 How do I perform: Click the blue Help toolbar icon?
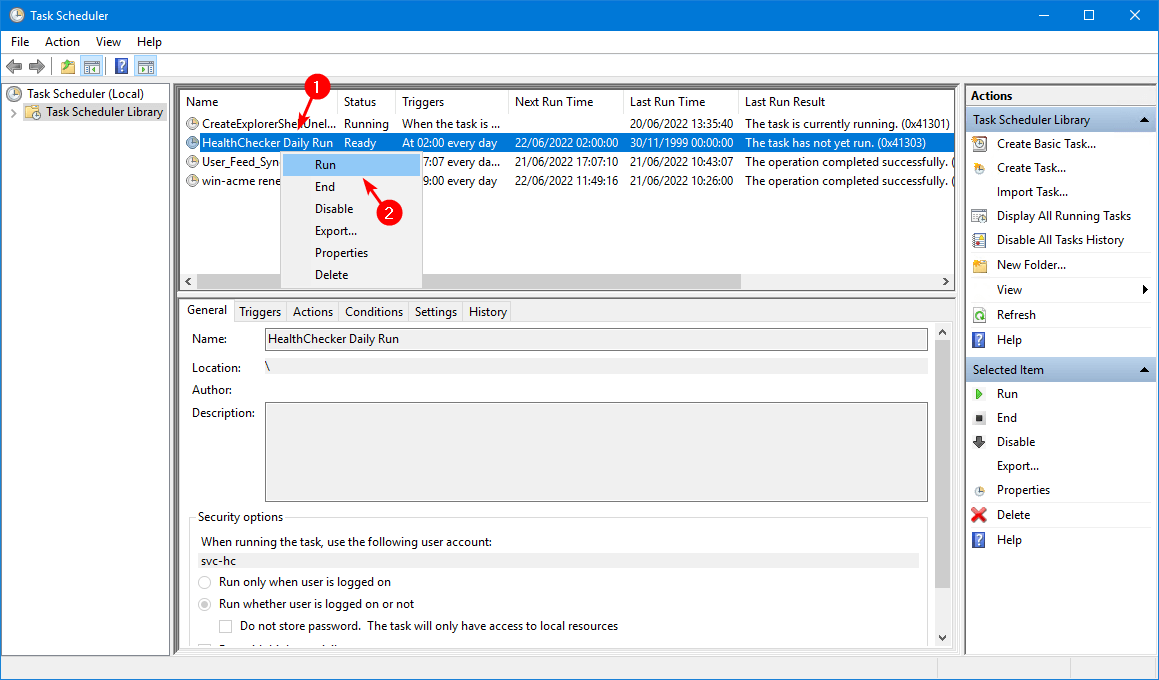122,67
